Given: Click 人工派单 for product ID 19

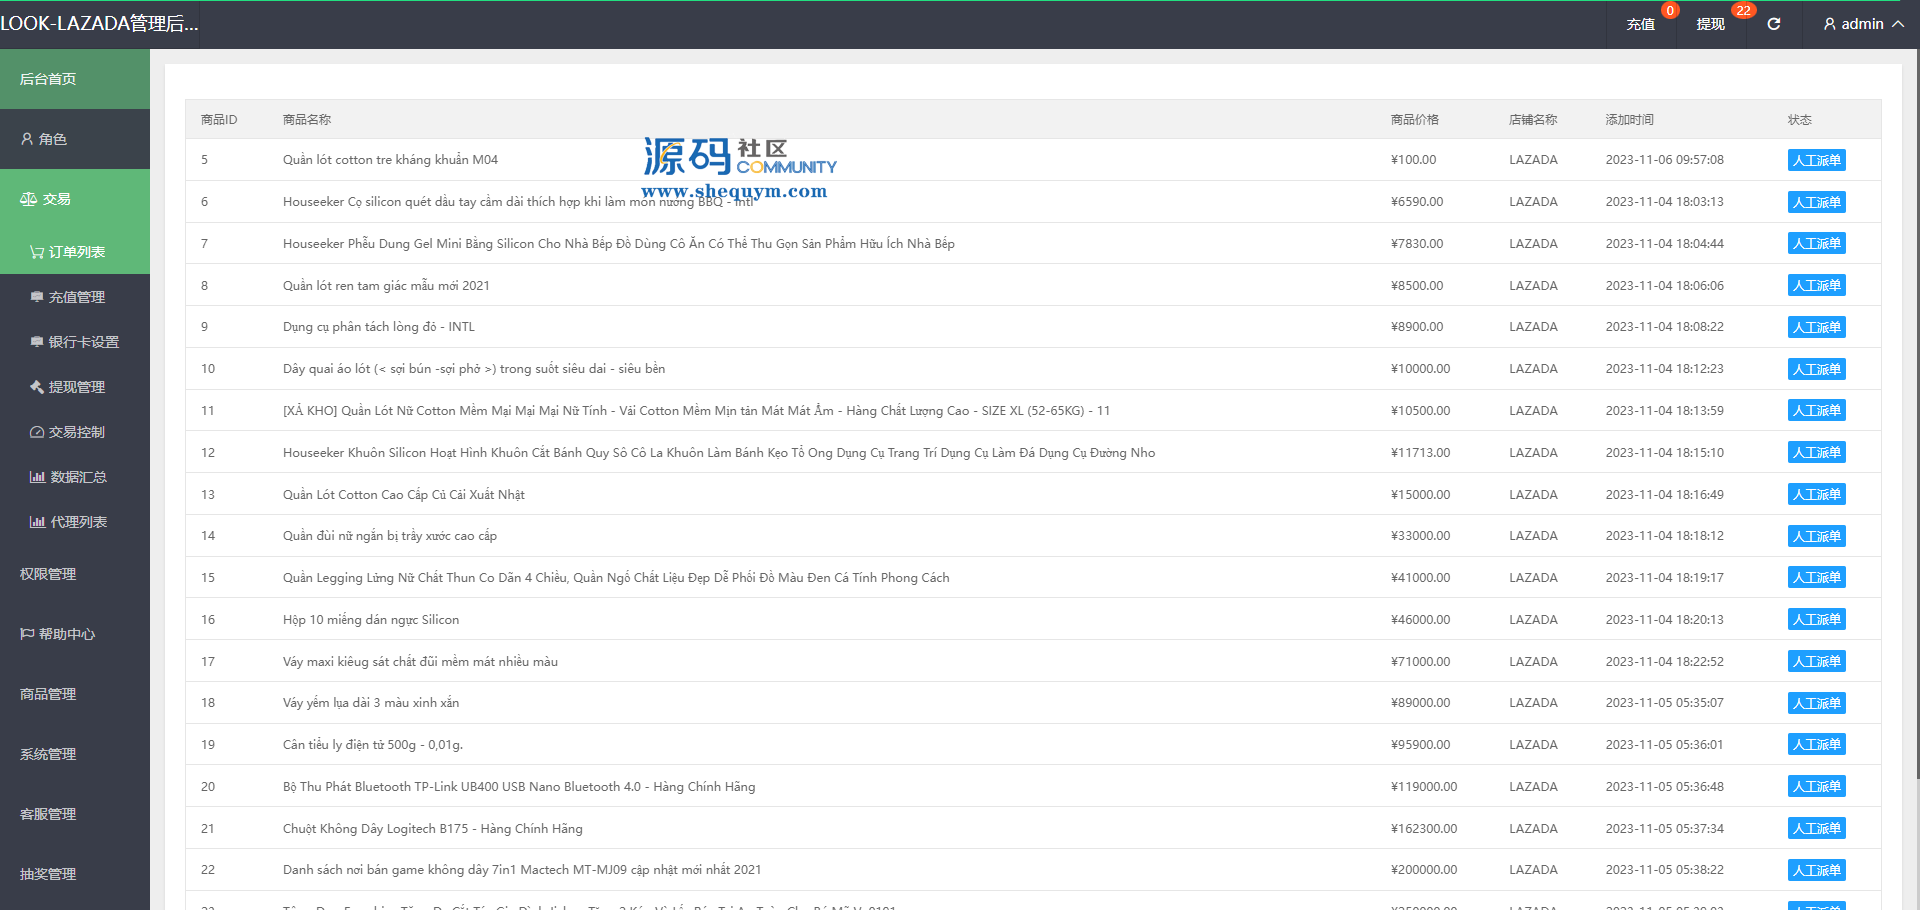Looking at the screenshot, I should tap(1816, 744).
